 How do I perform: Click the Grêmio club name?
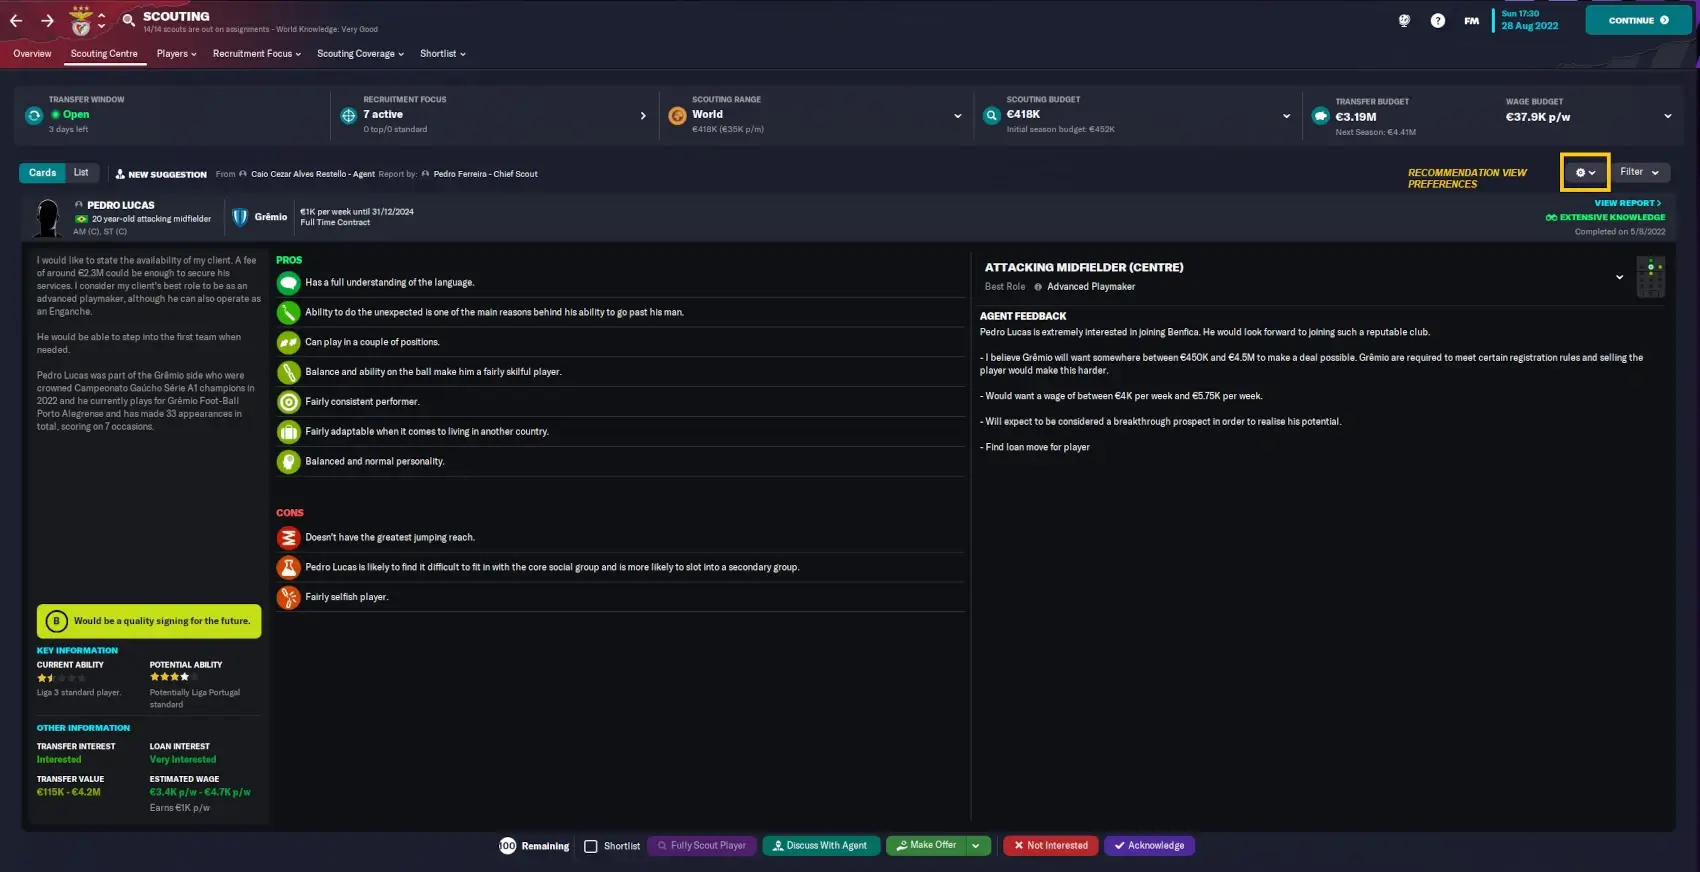pyautogui.click(x=270, y=217)
